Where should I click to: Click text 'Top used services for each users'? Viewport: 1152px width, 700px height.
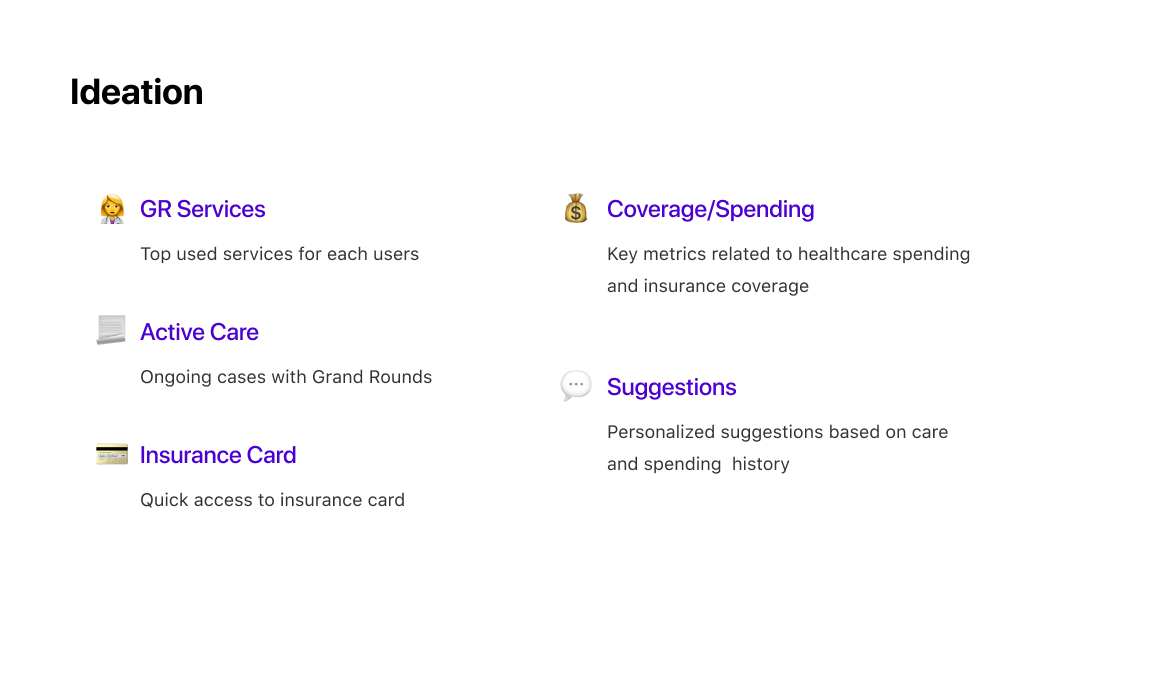279,254
